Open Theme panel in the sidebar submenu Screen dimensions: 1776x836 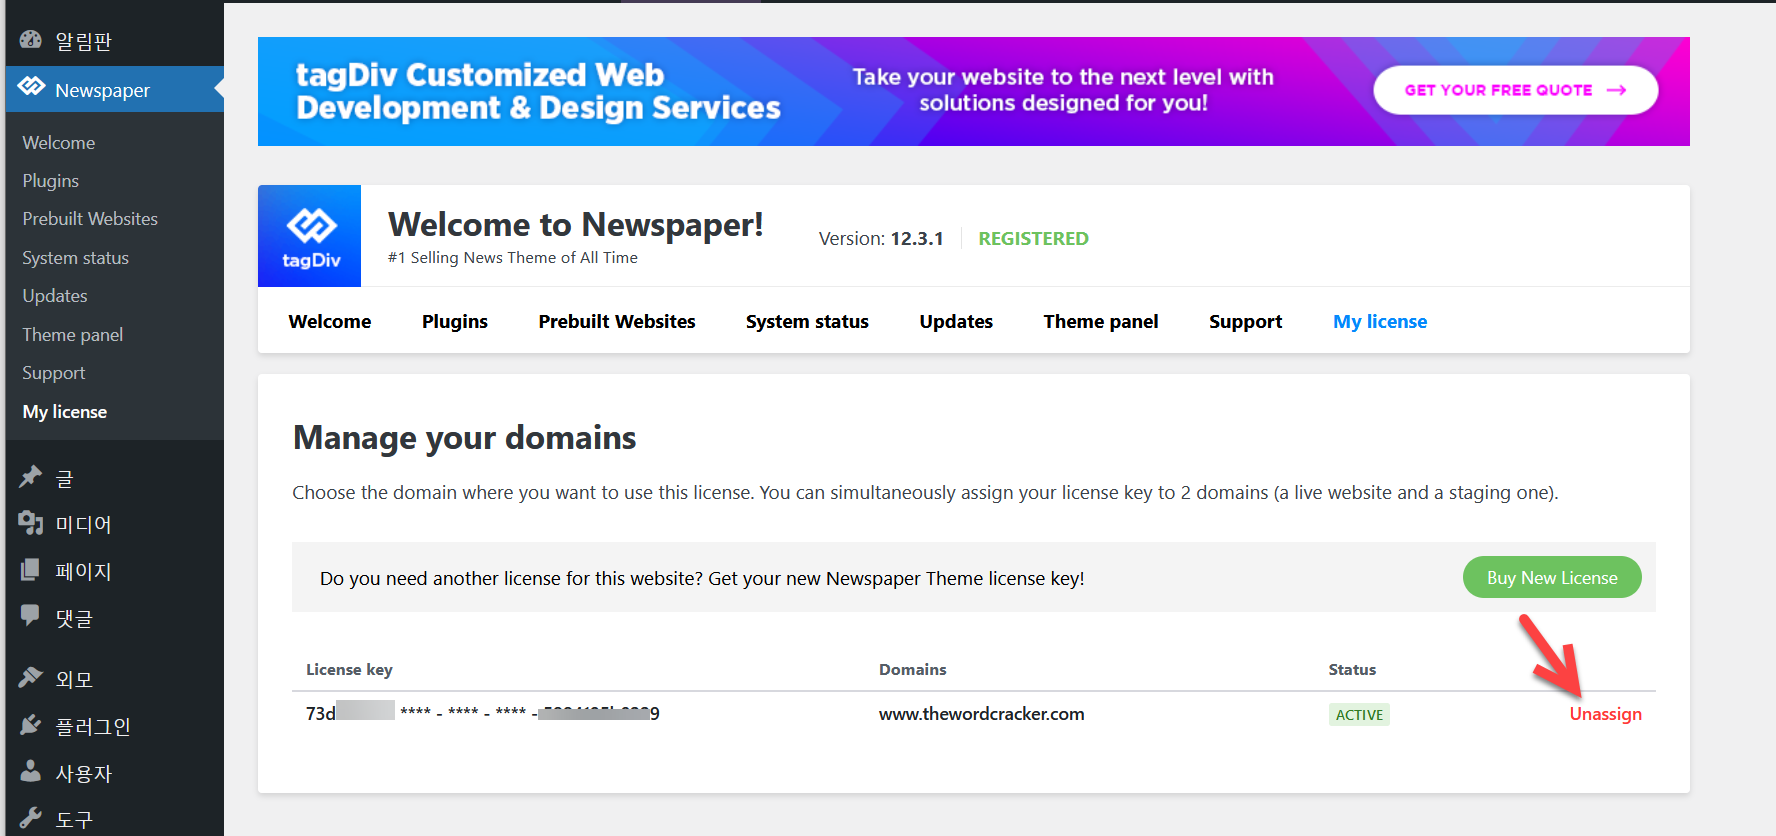click(x=73, y=335)
